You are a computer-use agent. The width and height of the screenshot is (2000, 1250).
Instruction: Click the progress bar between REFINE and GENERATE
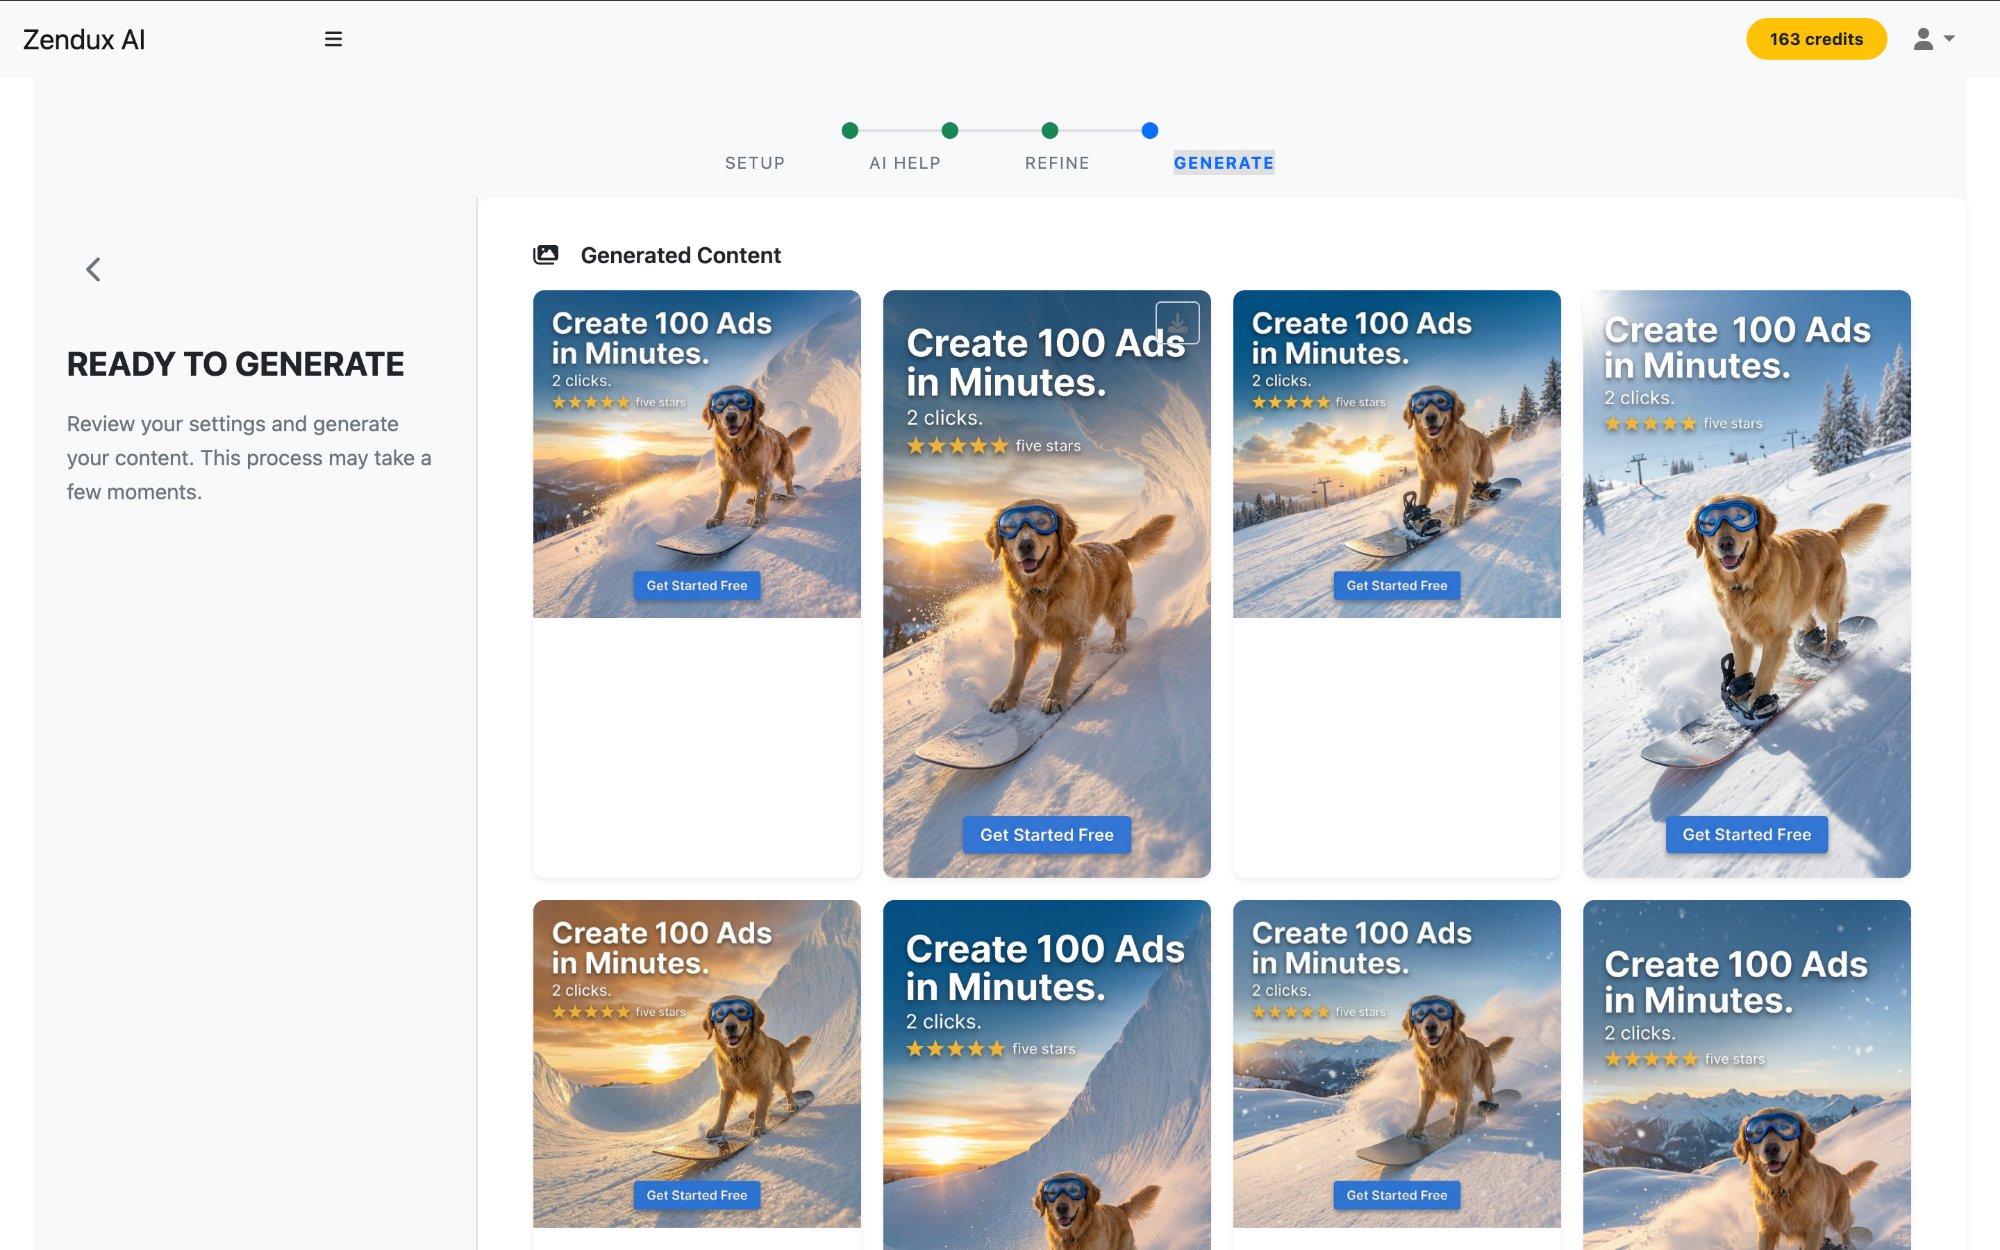tap(1100, 131)
